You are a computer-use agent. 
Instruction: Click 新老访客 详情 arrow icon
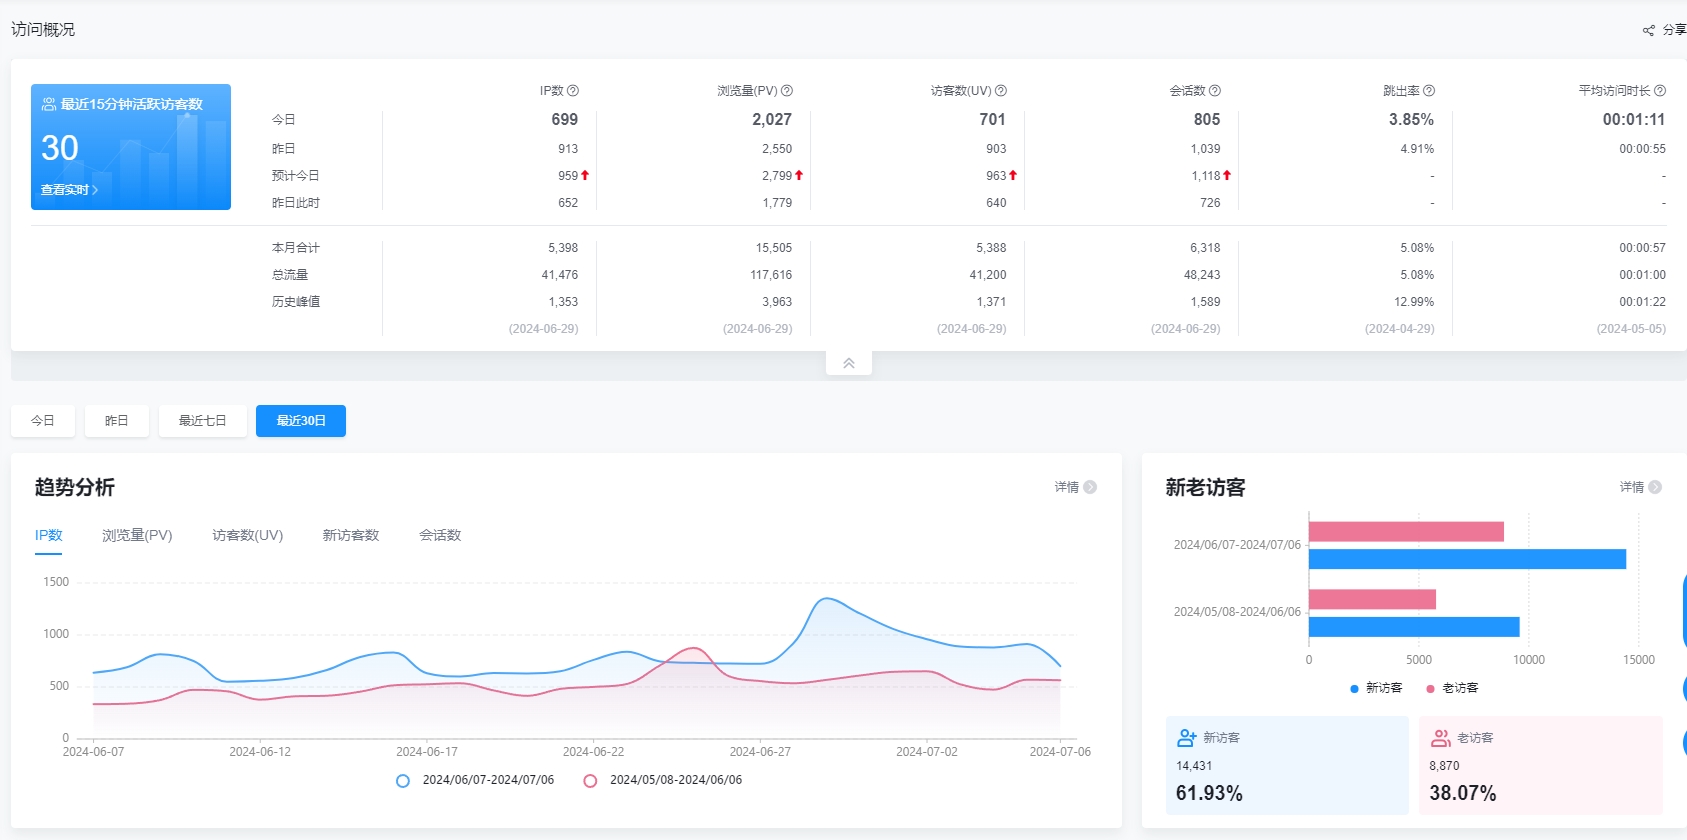coord(1655,487)
